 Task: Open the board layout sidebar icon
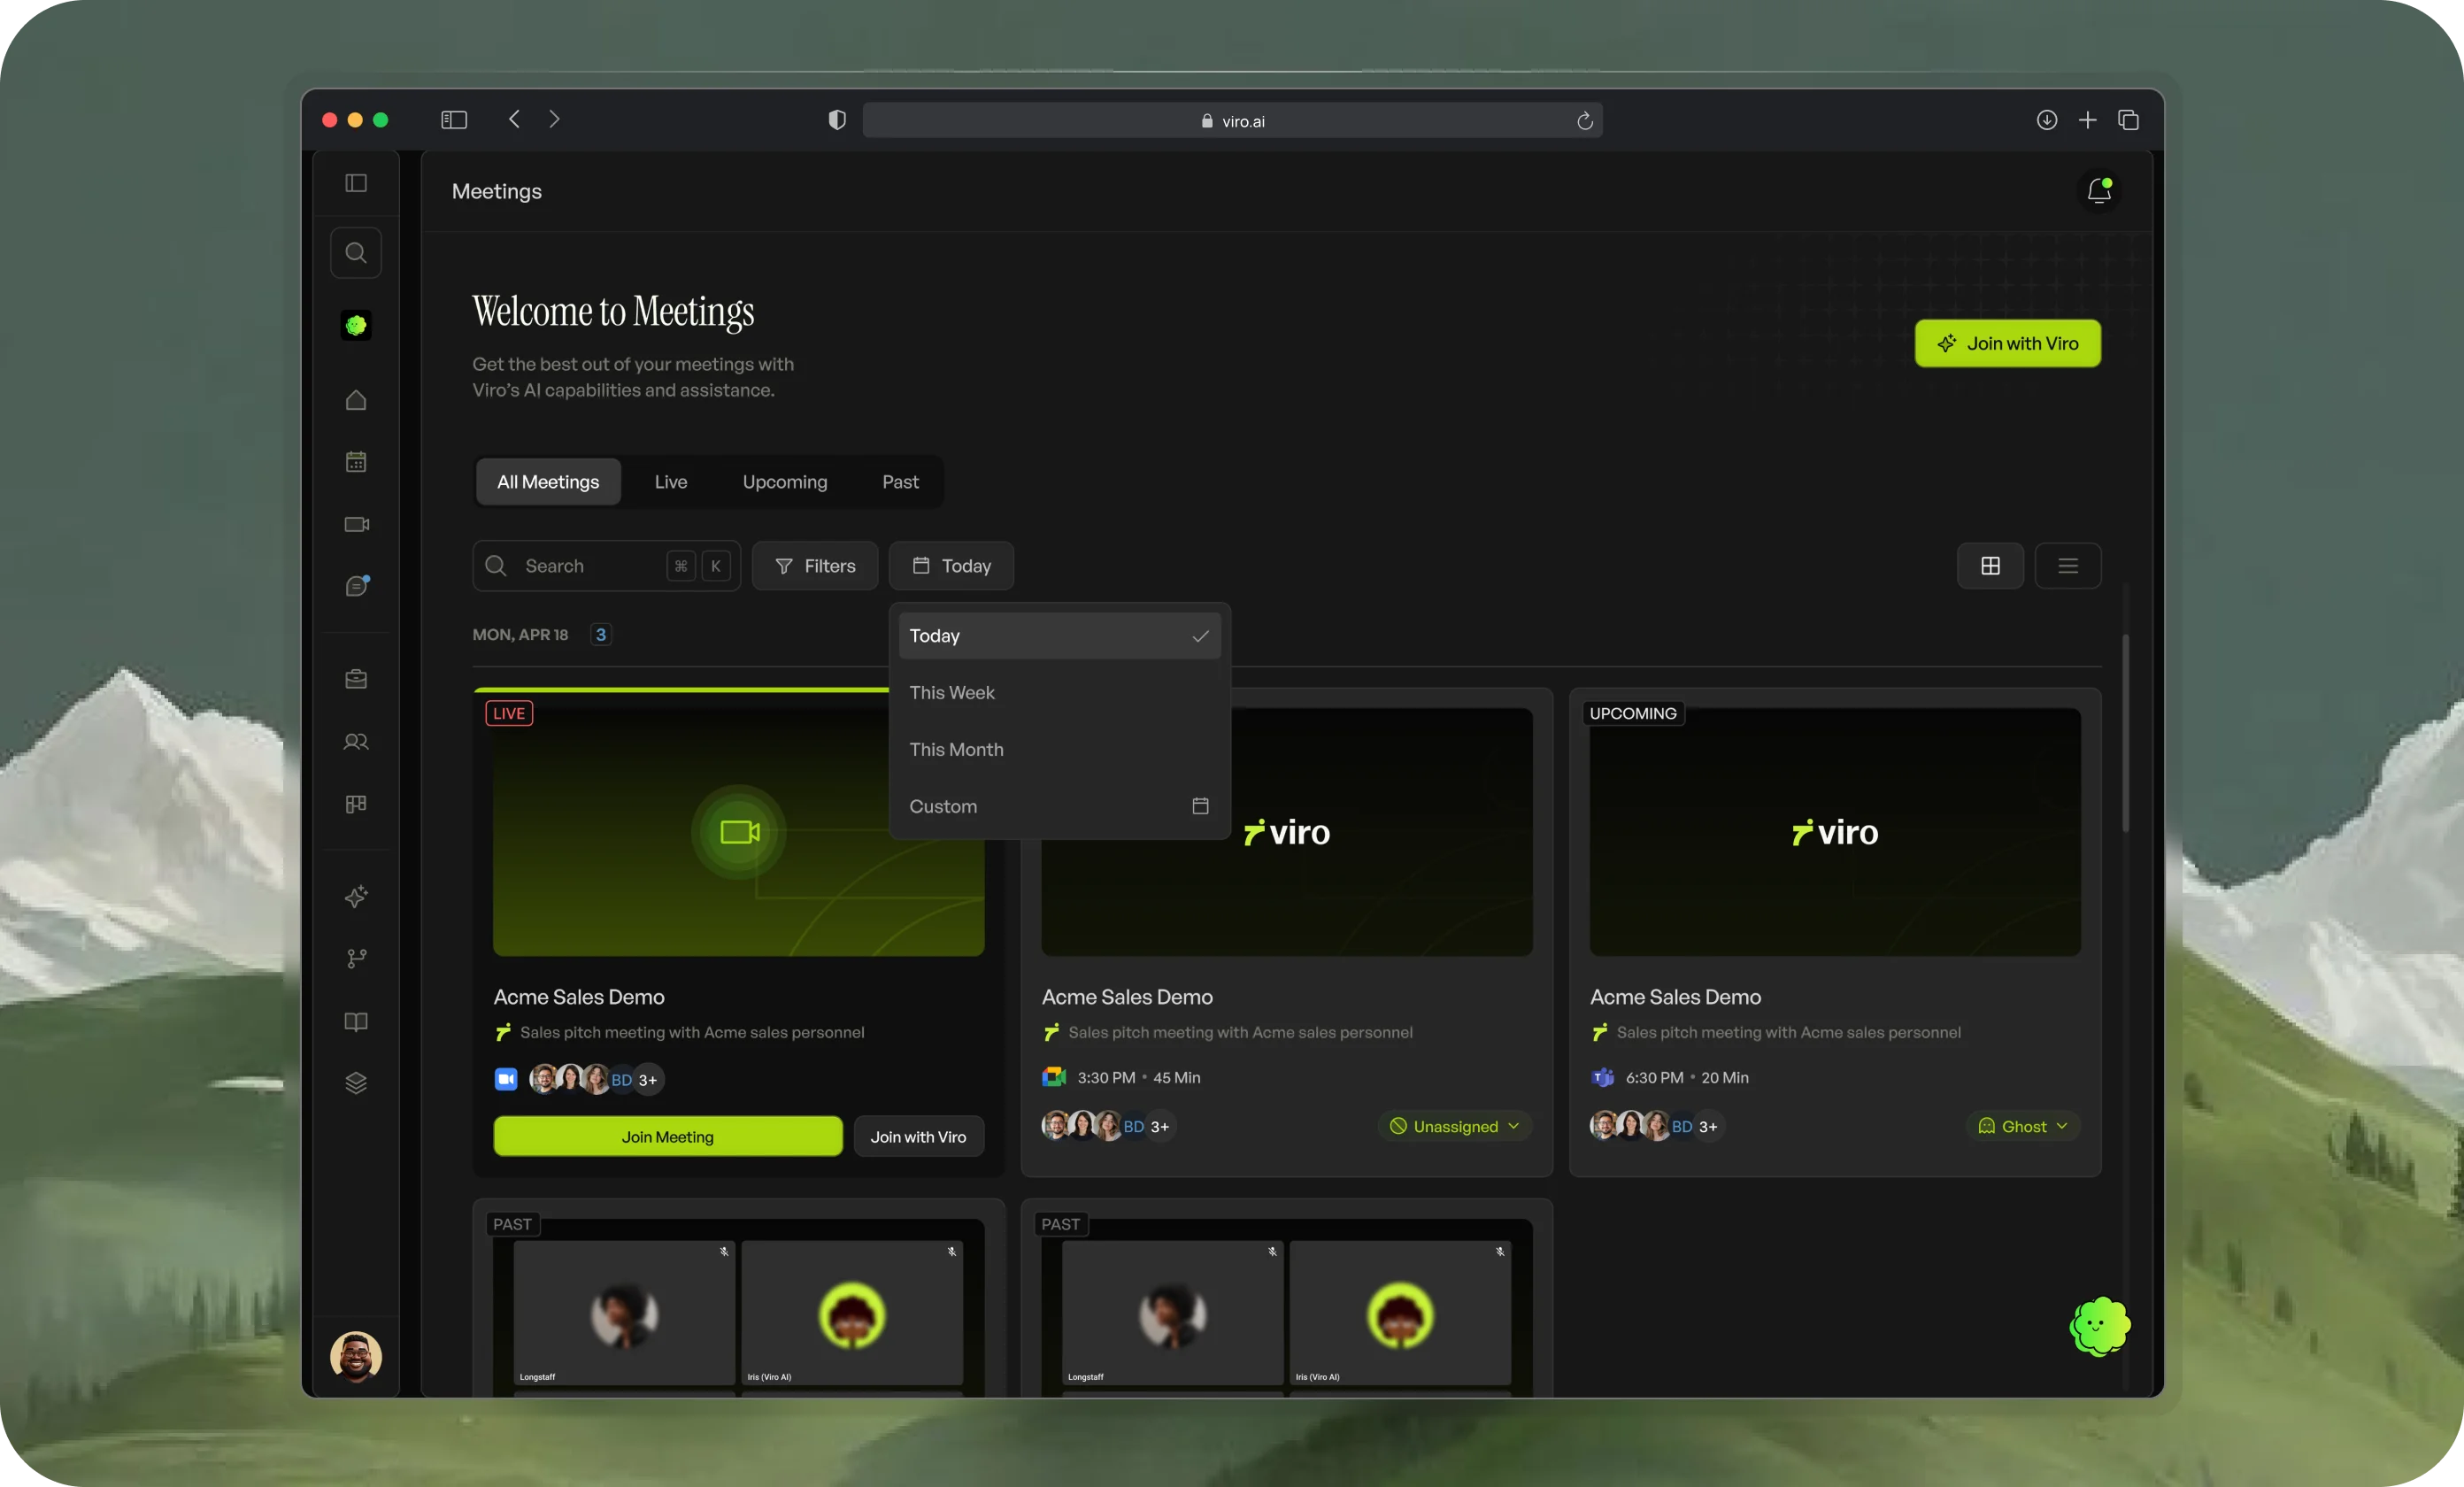click(356, 804)
